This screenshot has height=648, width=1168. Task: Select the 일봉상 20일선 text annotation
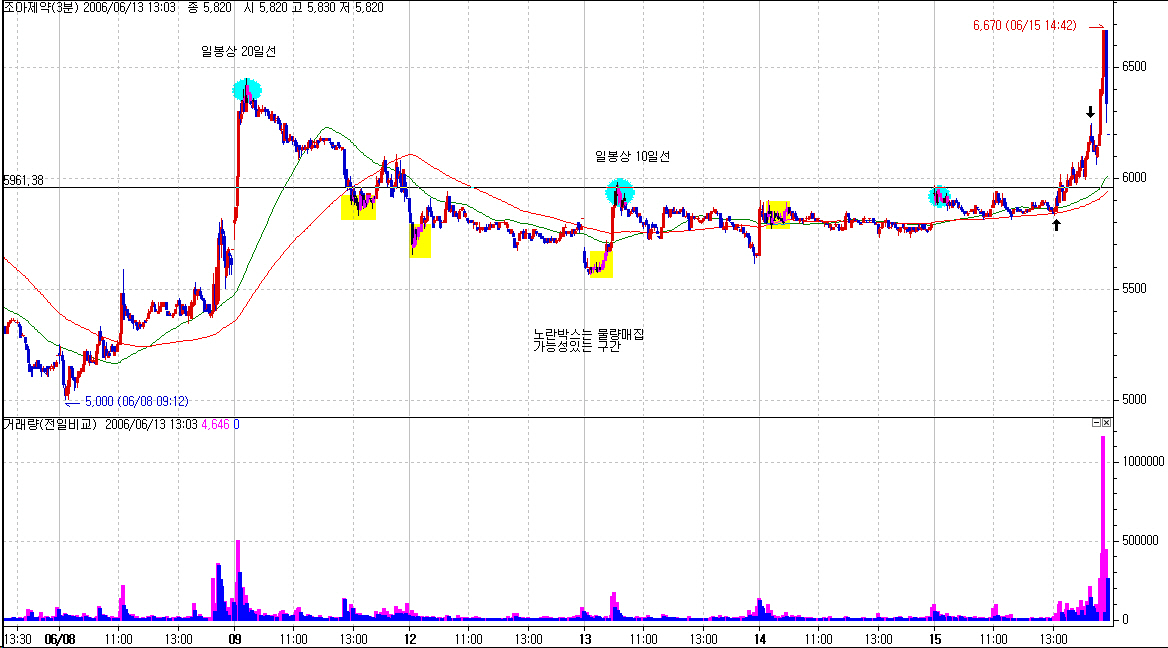(x=239, y=51)
